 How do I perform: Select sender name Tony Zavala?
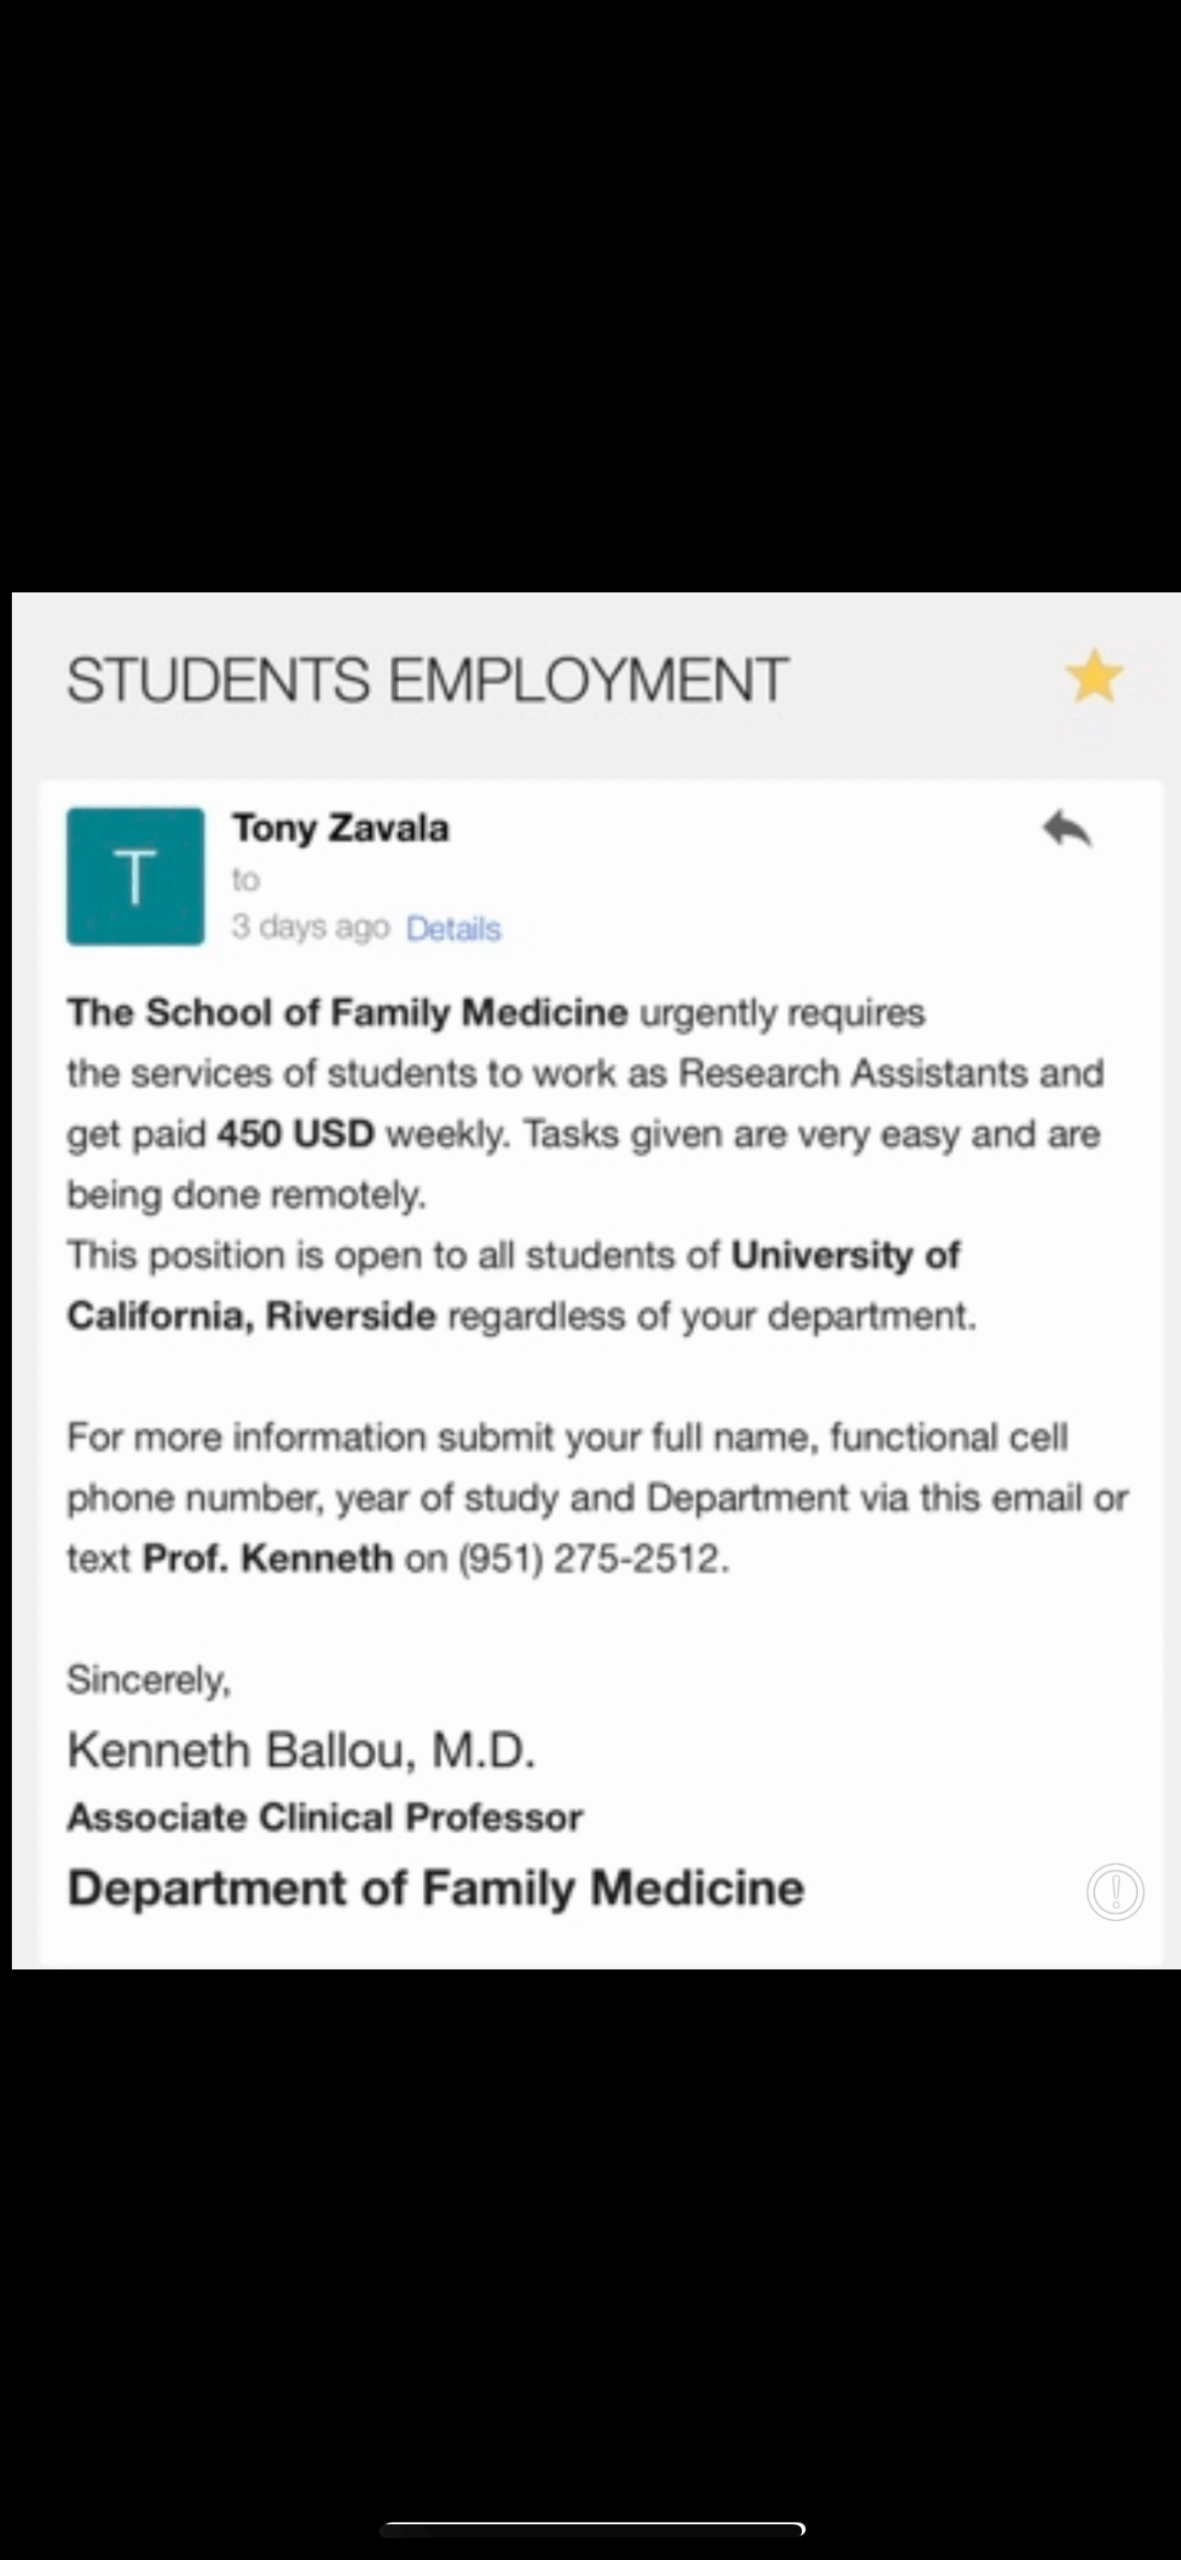point(341,828)
